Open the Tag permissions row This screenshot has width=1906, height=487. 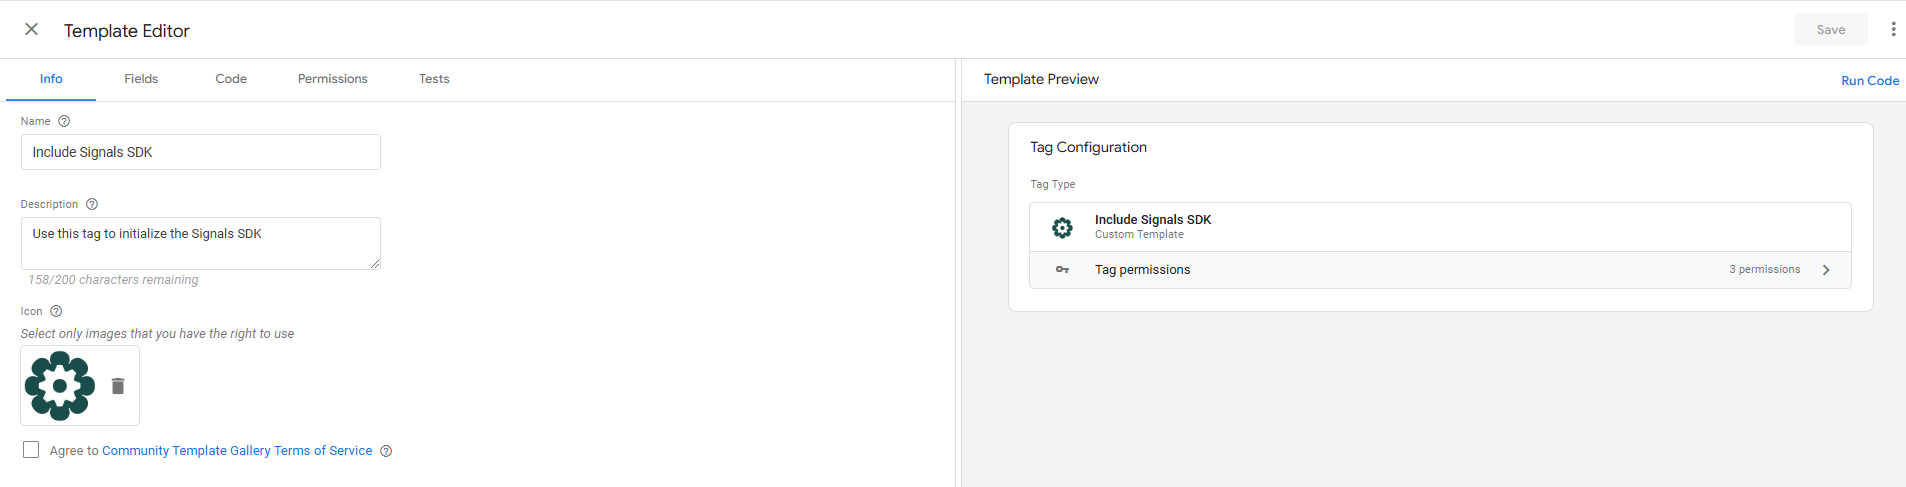1142,270
